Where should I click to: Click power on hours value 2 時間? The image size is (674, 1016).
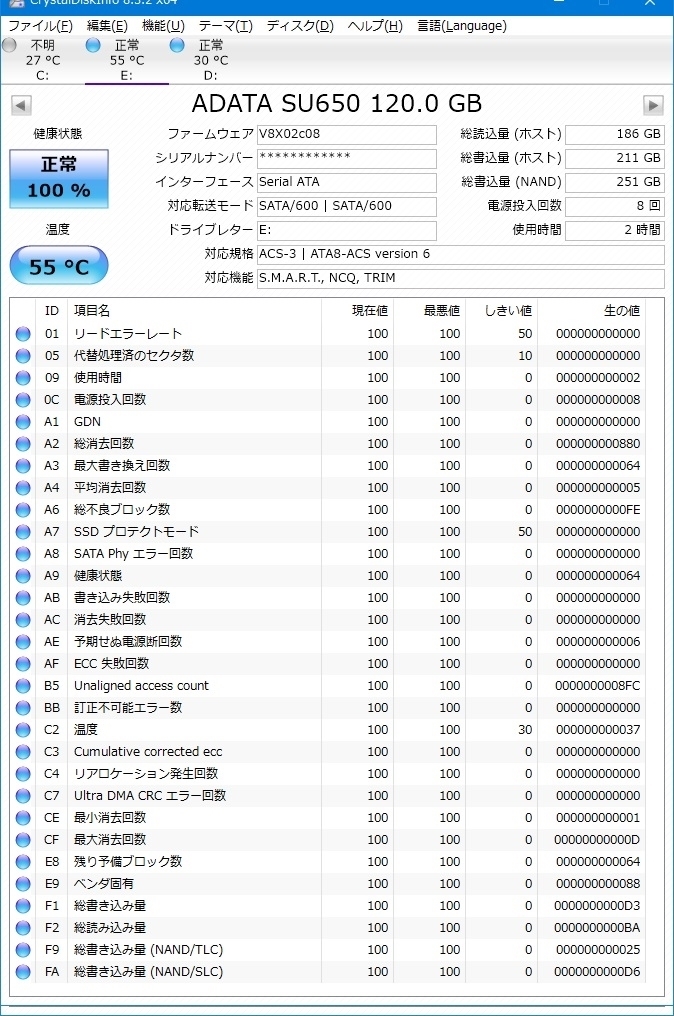click(615, 230)
